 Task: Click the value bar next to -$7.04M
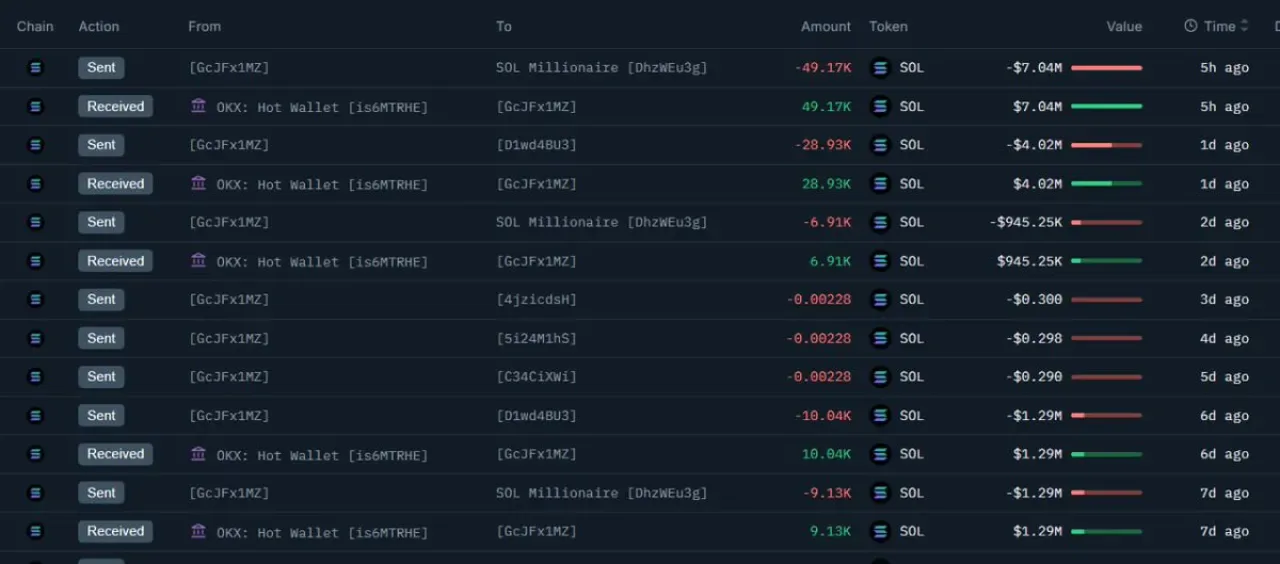point(1106,68)
